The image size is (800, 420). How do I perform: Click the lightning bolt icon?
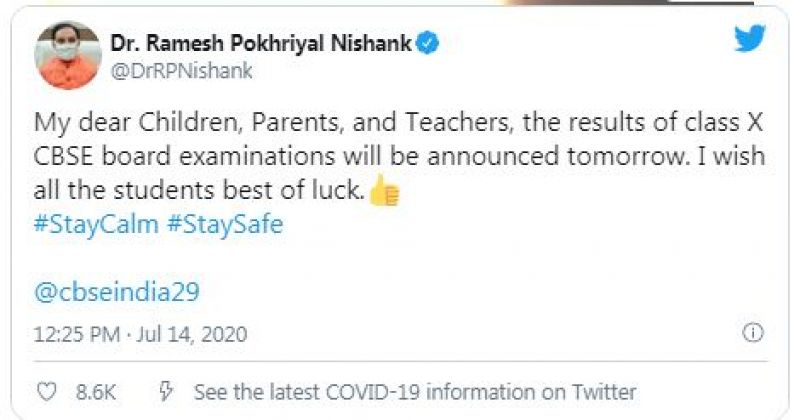[166, 390]
